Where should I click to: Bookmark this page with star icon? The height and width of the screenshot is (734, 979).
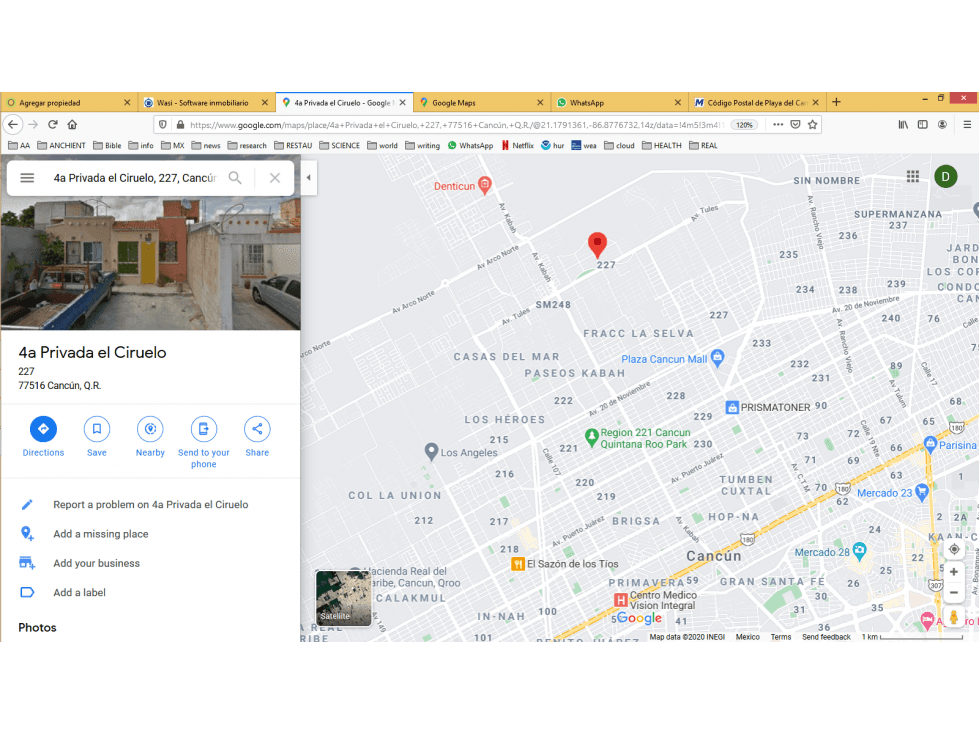812,125
